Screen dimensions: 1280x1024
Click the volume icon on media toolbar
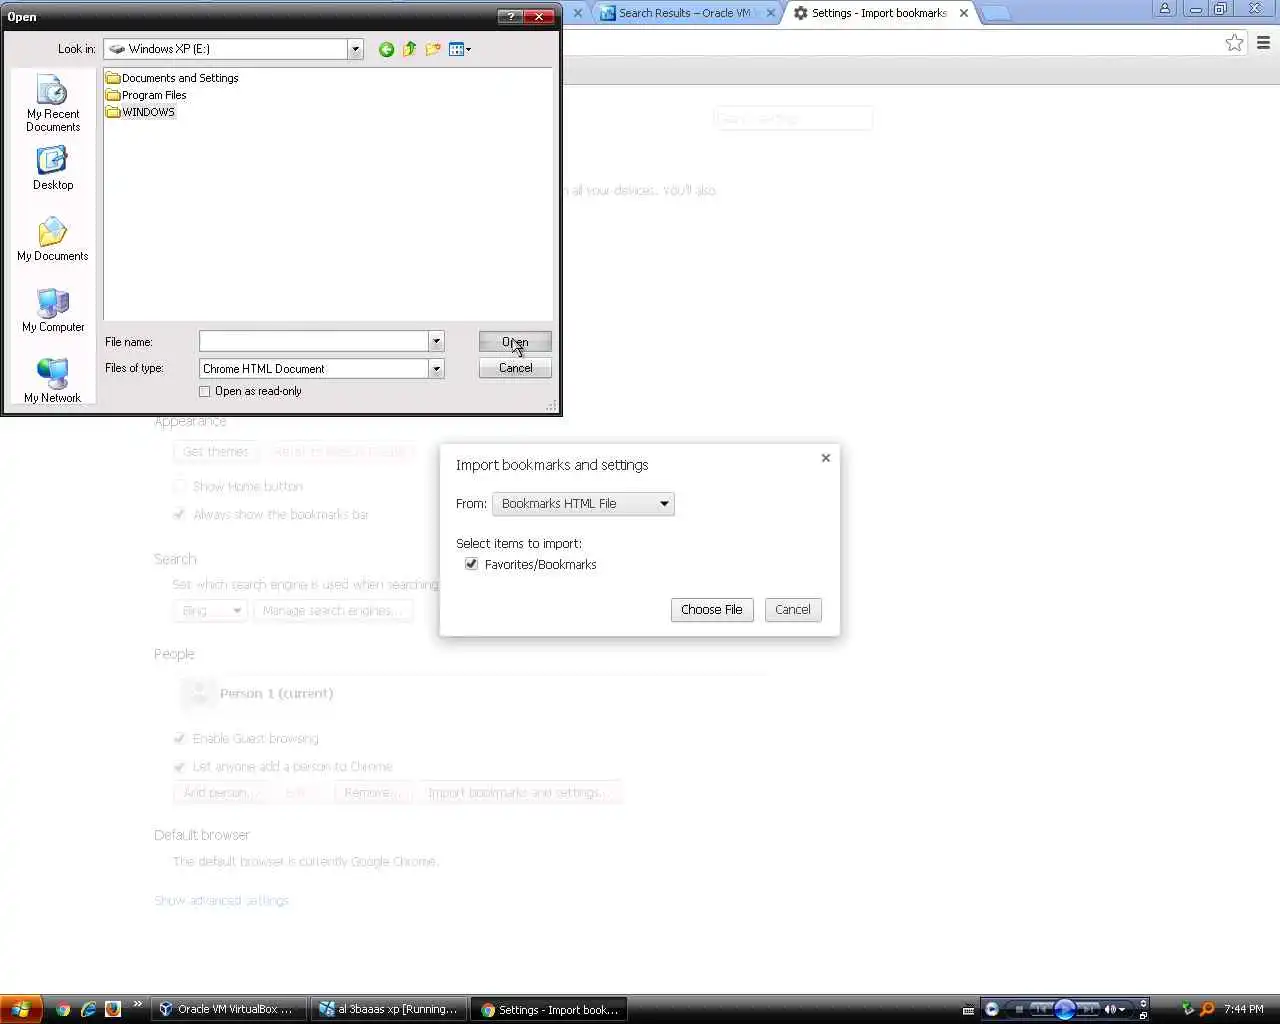[x=1110, y=1010]
